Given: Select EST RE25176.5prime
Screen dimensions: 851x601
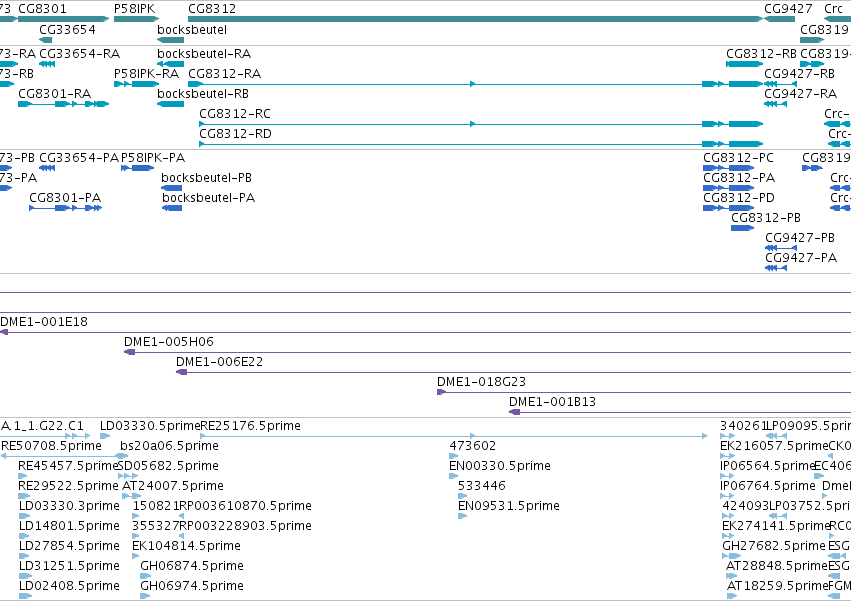Looking at the screenshot, I should click(x=454, y=436).
